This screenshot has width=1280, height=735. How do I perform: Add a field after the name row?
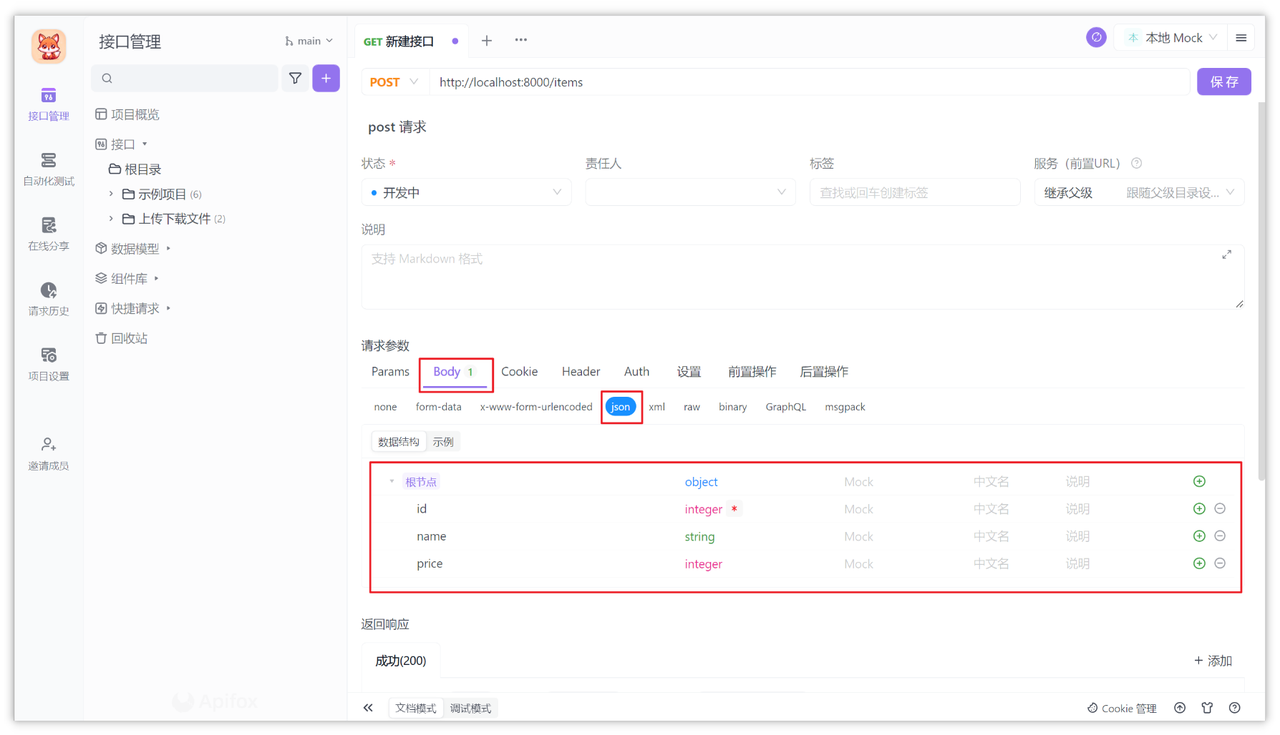[1199, 536]
